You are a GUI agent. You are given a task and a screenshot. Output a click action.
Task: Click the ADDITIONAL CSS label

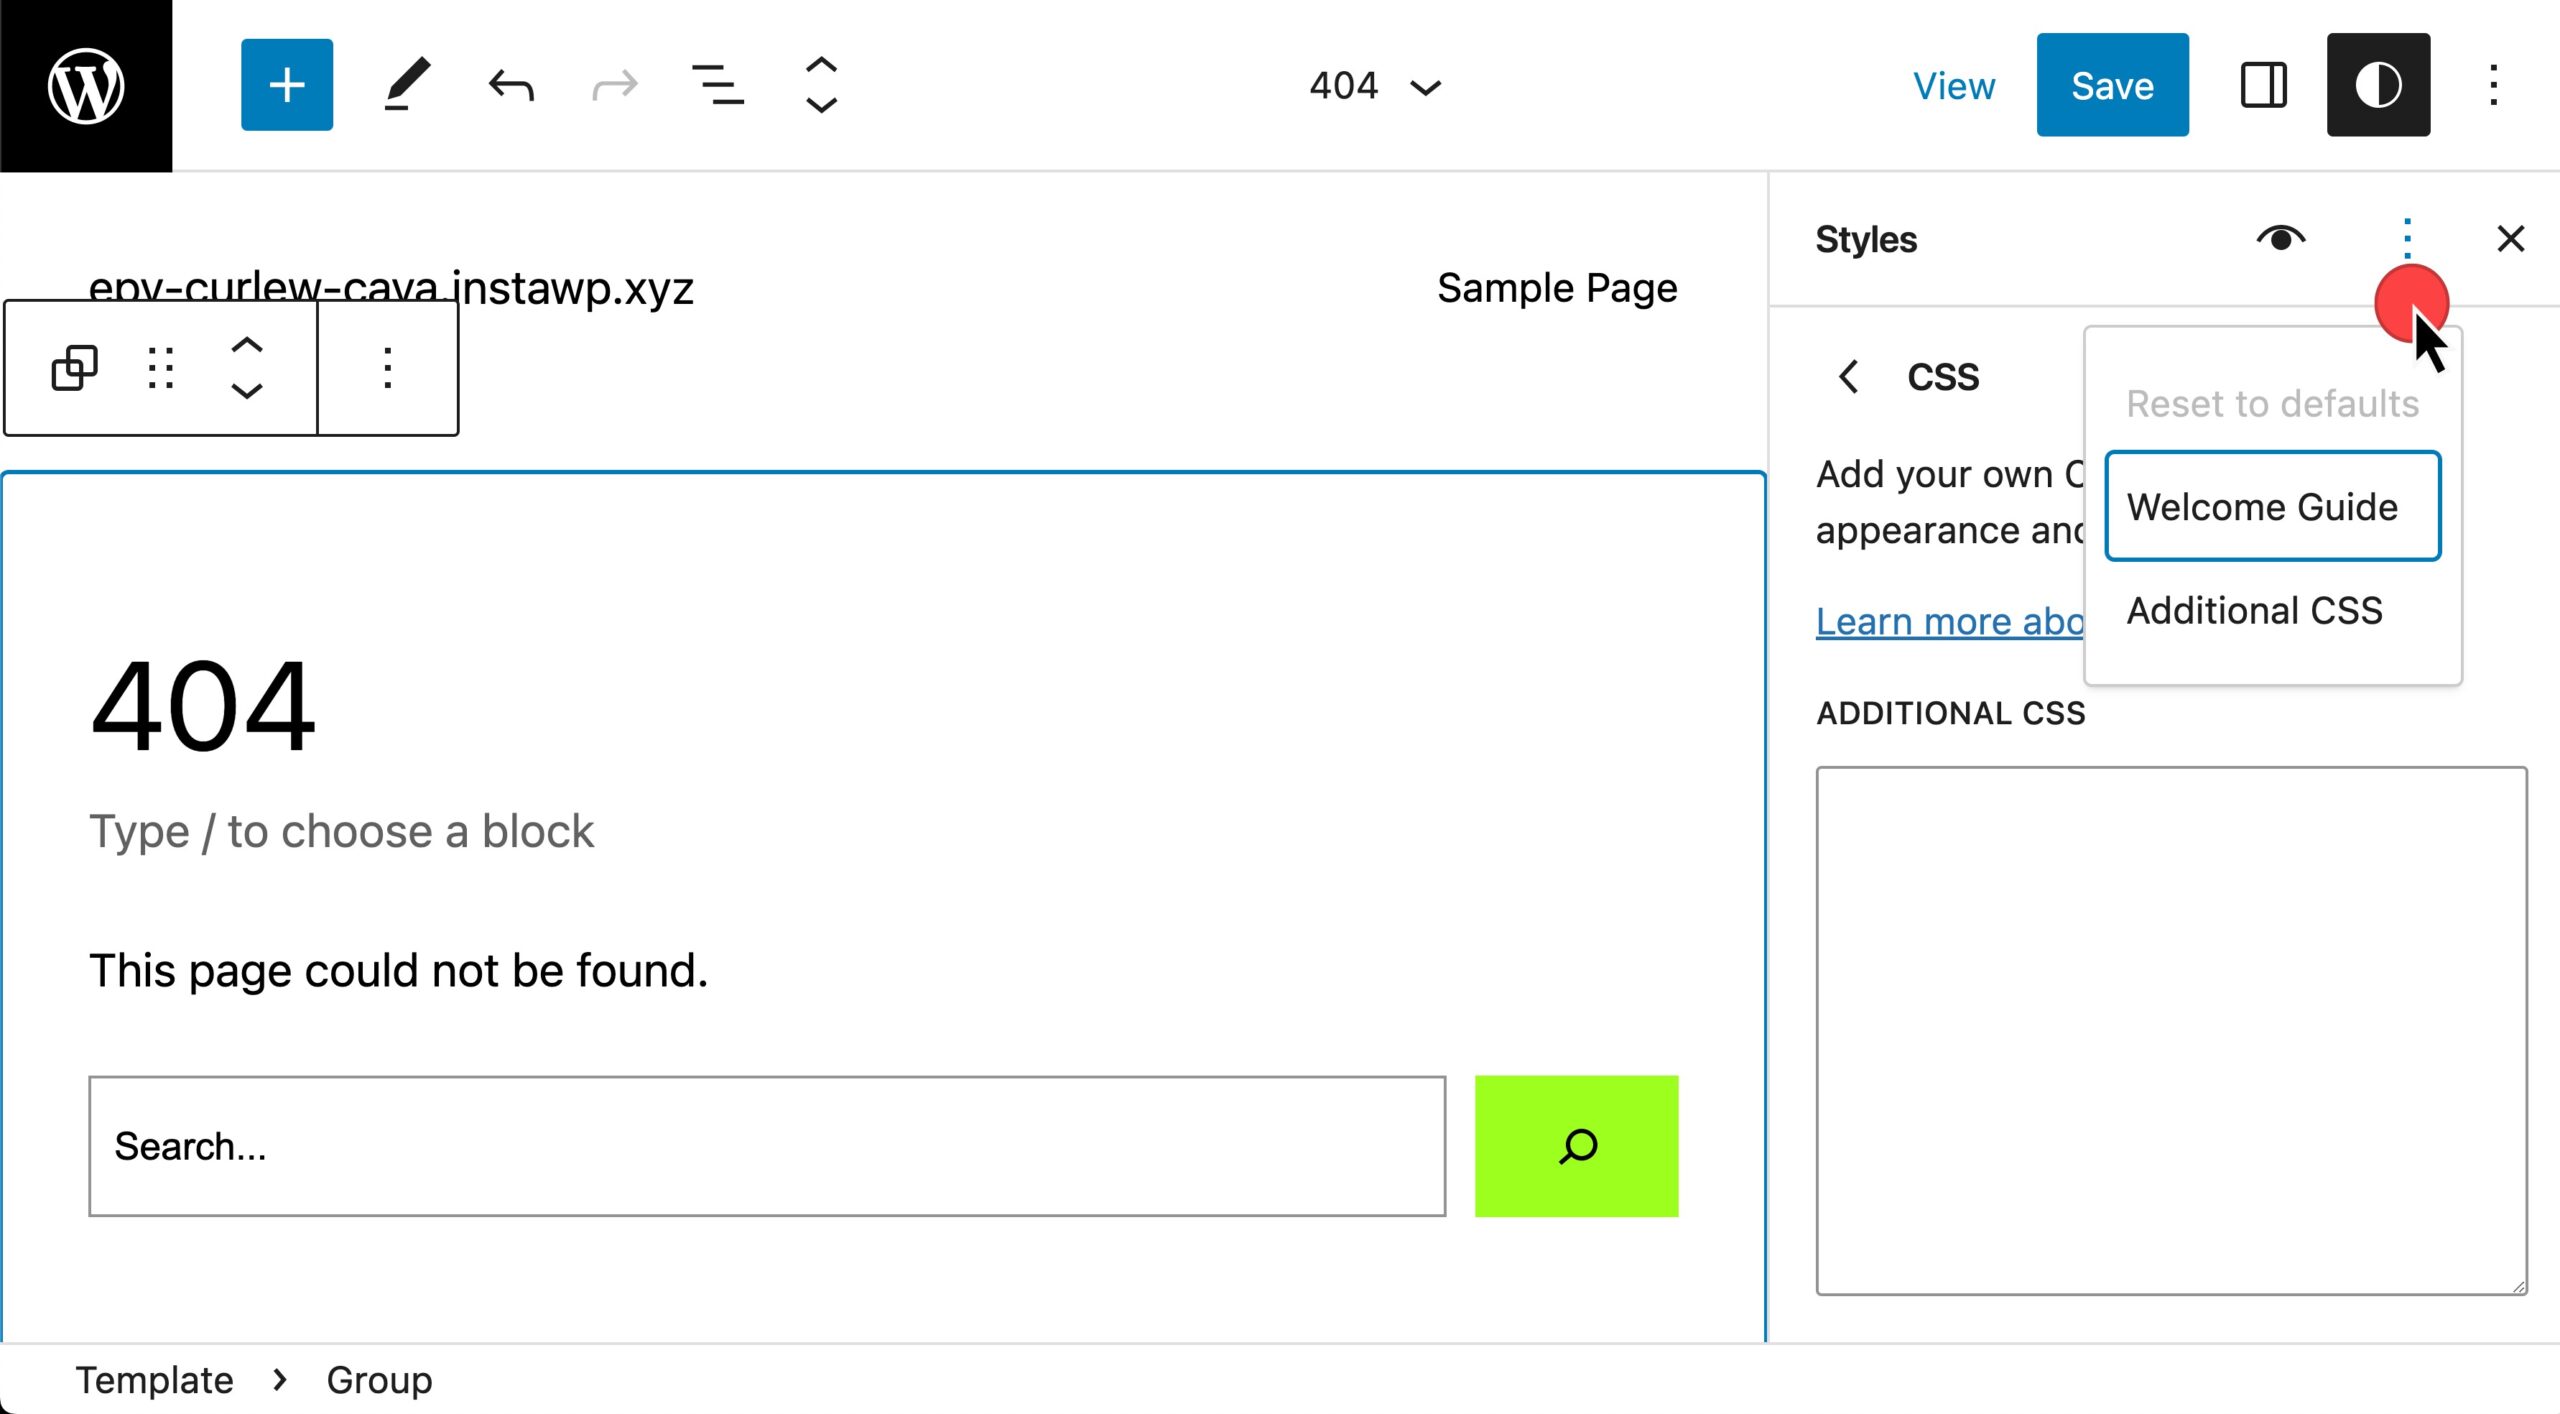(x=1950, y=713)
